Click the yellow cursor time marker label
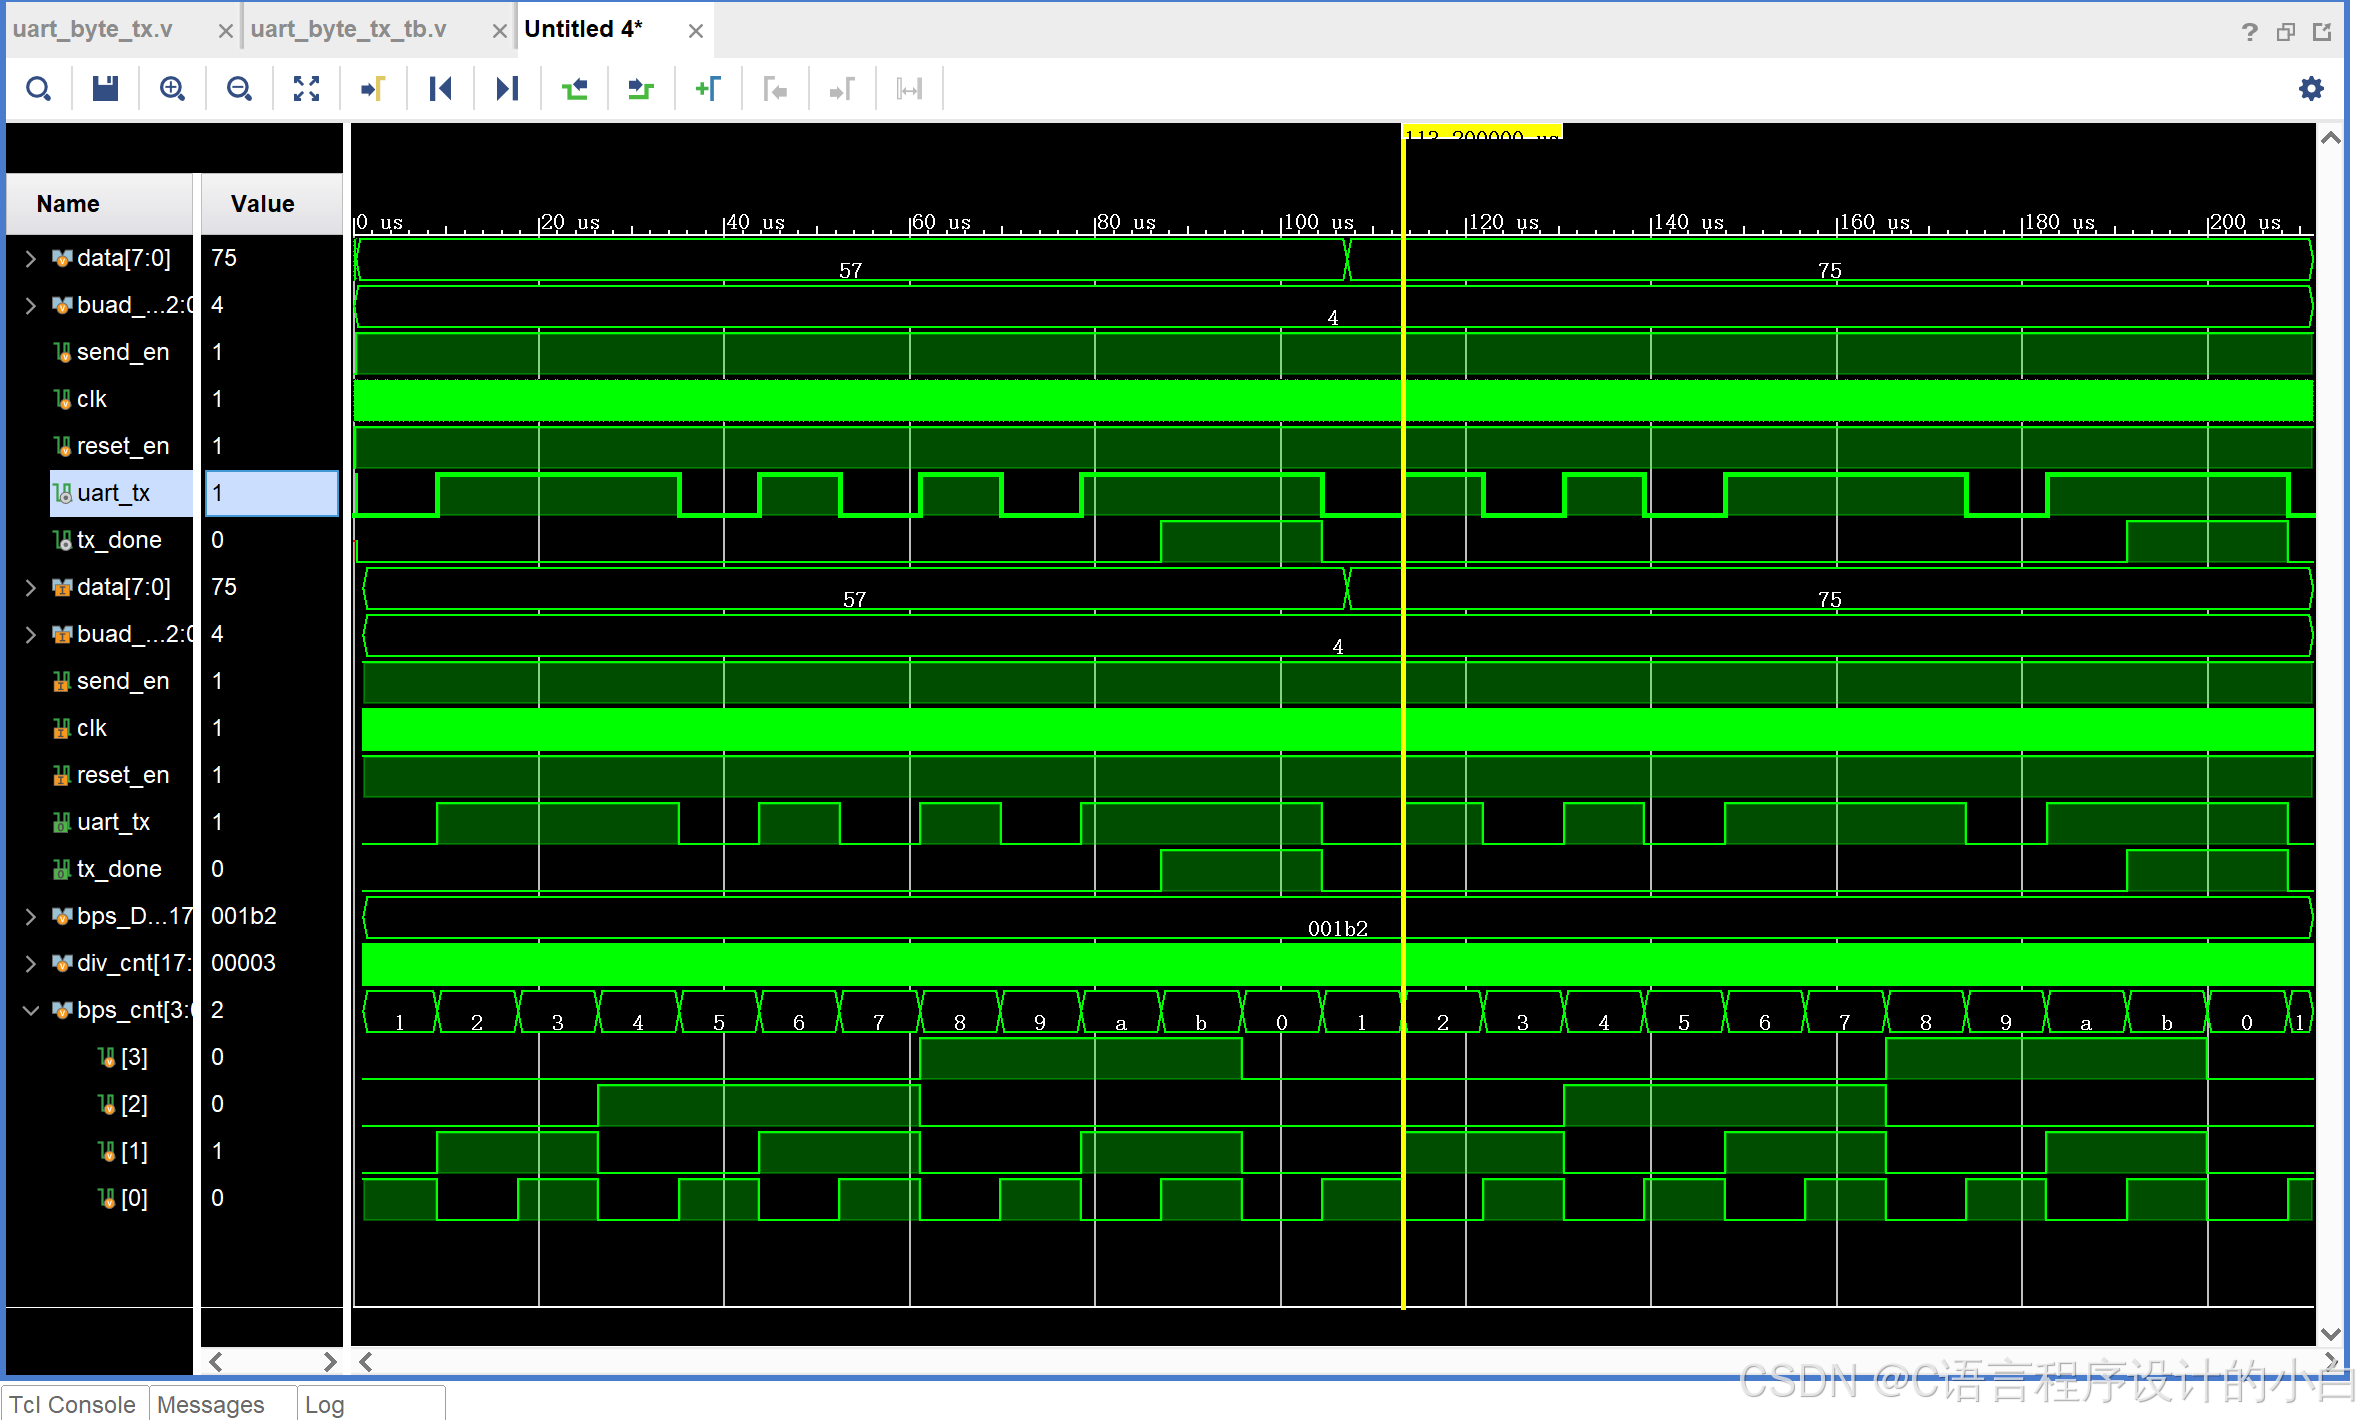The width and height of the screenshot is (2366, 1420). [x=1482, y=133]
